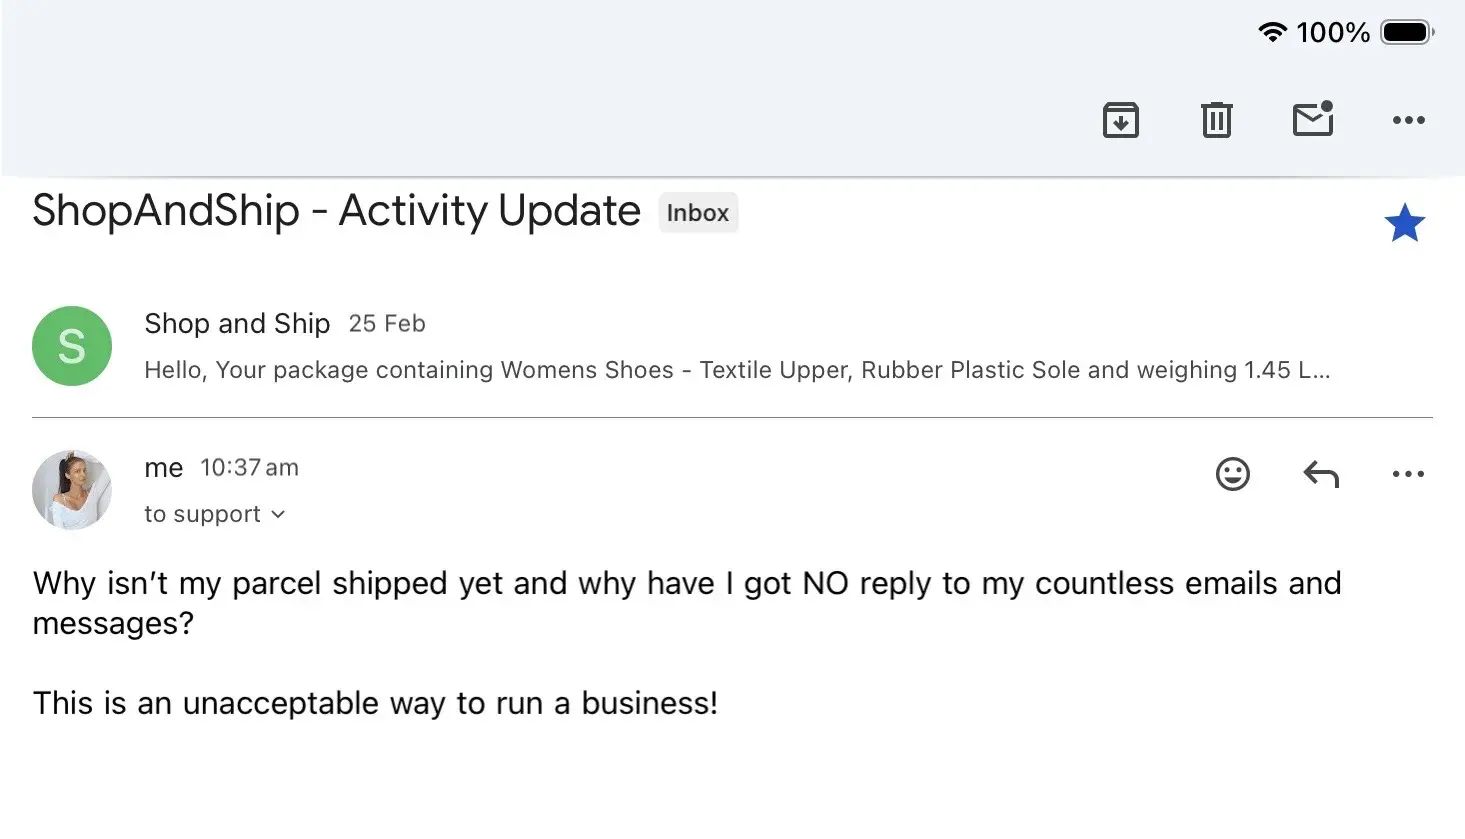The width and height of the screenshot is (1465, 839).
Task: Click the email subject ShopAndShip - Activity Update
Action: coord(336,211)
